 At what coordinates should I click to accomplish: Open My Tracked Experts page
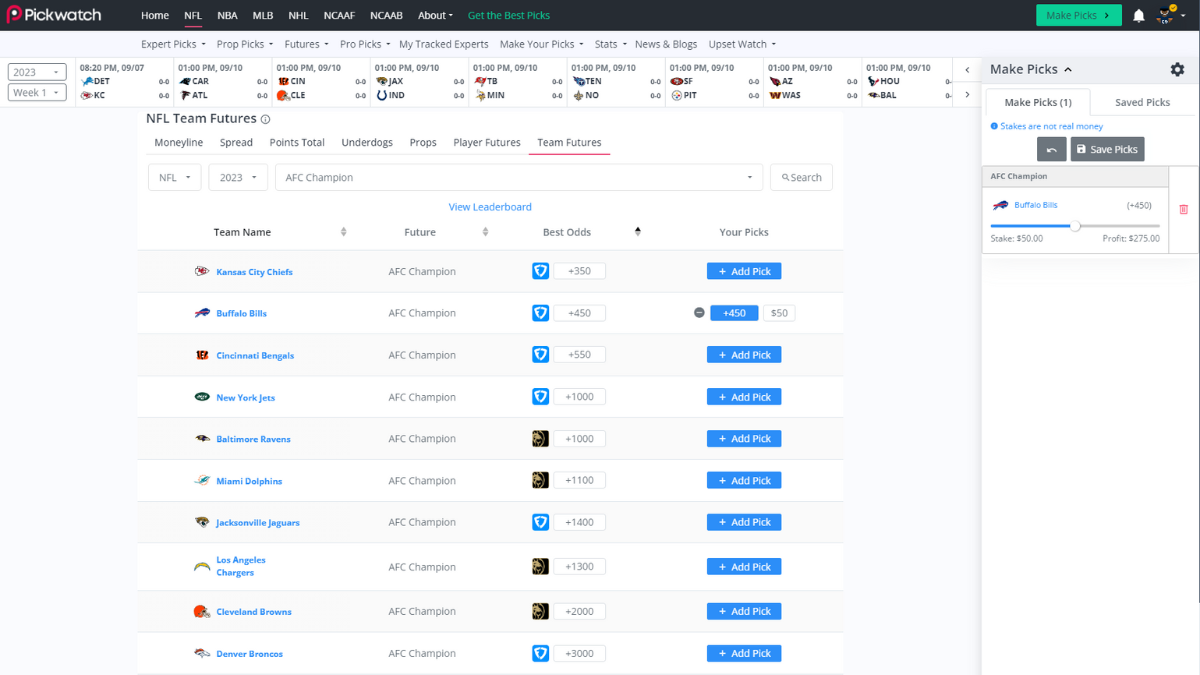click(444, 44)
